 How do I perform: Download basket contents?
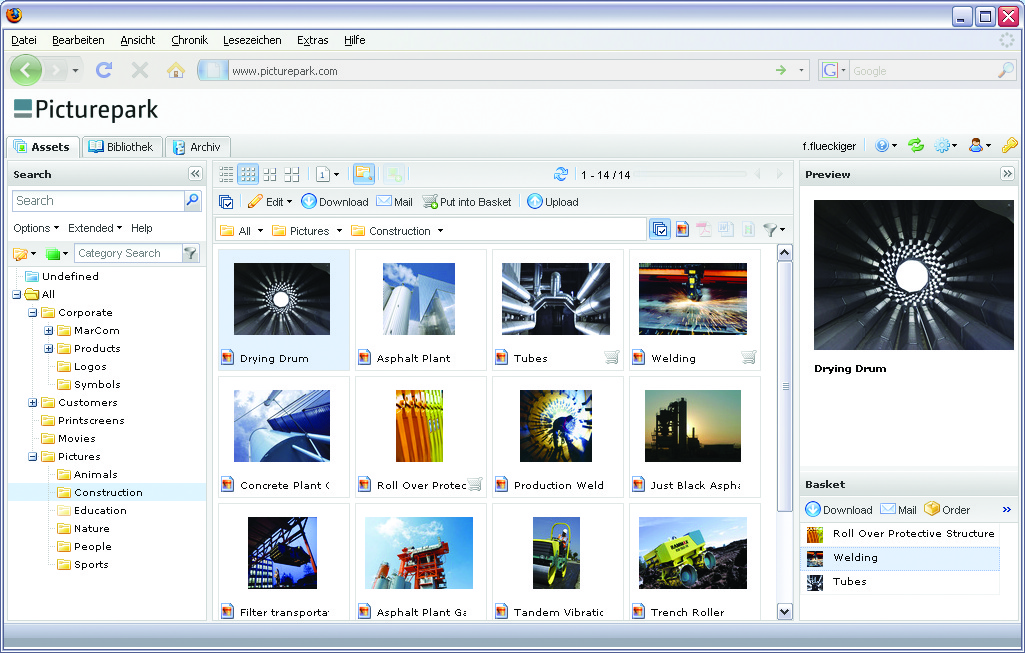click(839, 509)
